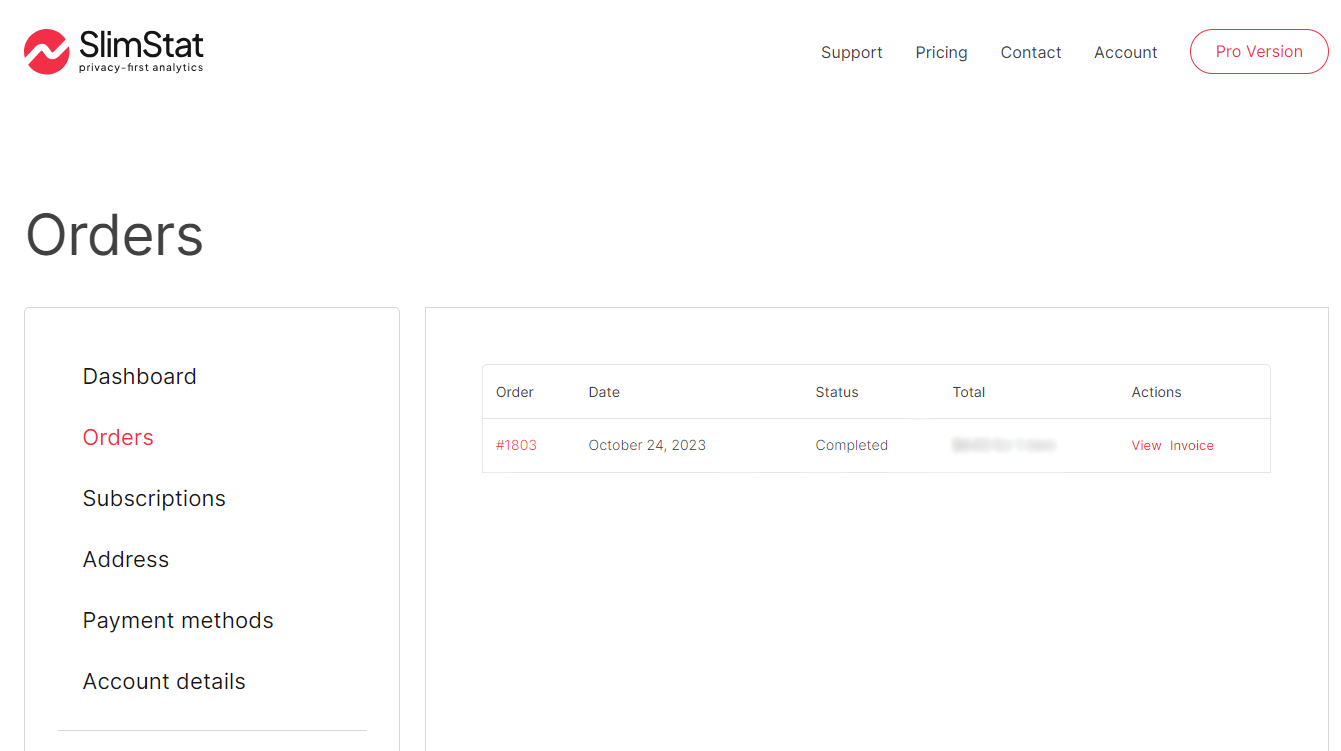Click the SlimStat logo icon

(45, 51)
